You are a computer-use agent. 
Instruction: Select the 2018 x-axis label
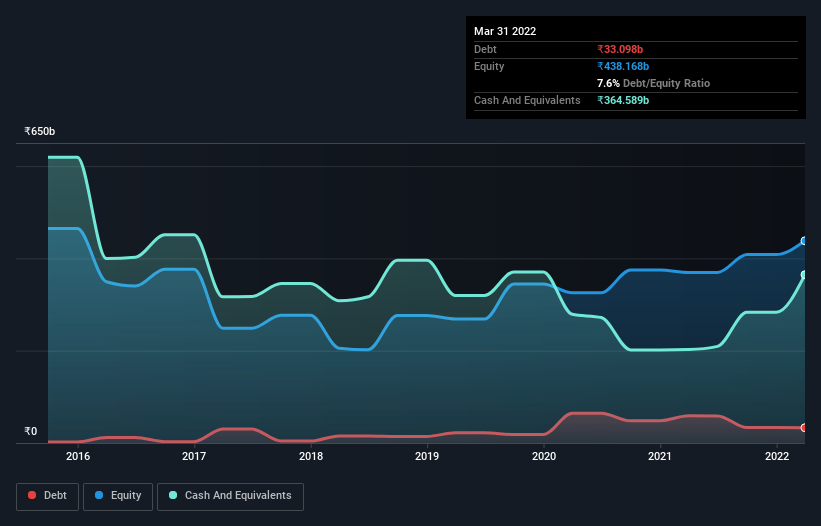[311, 456]
